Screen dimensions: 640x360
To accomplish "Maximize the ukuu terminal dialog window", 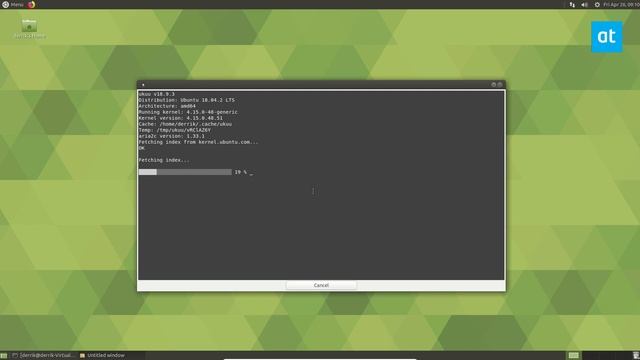I will pos(493,84).
